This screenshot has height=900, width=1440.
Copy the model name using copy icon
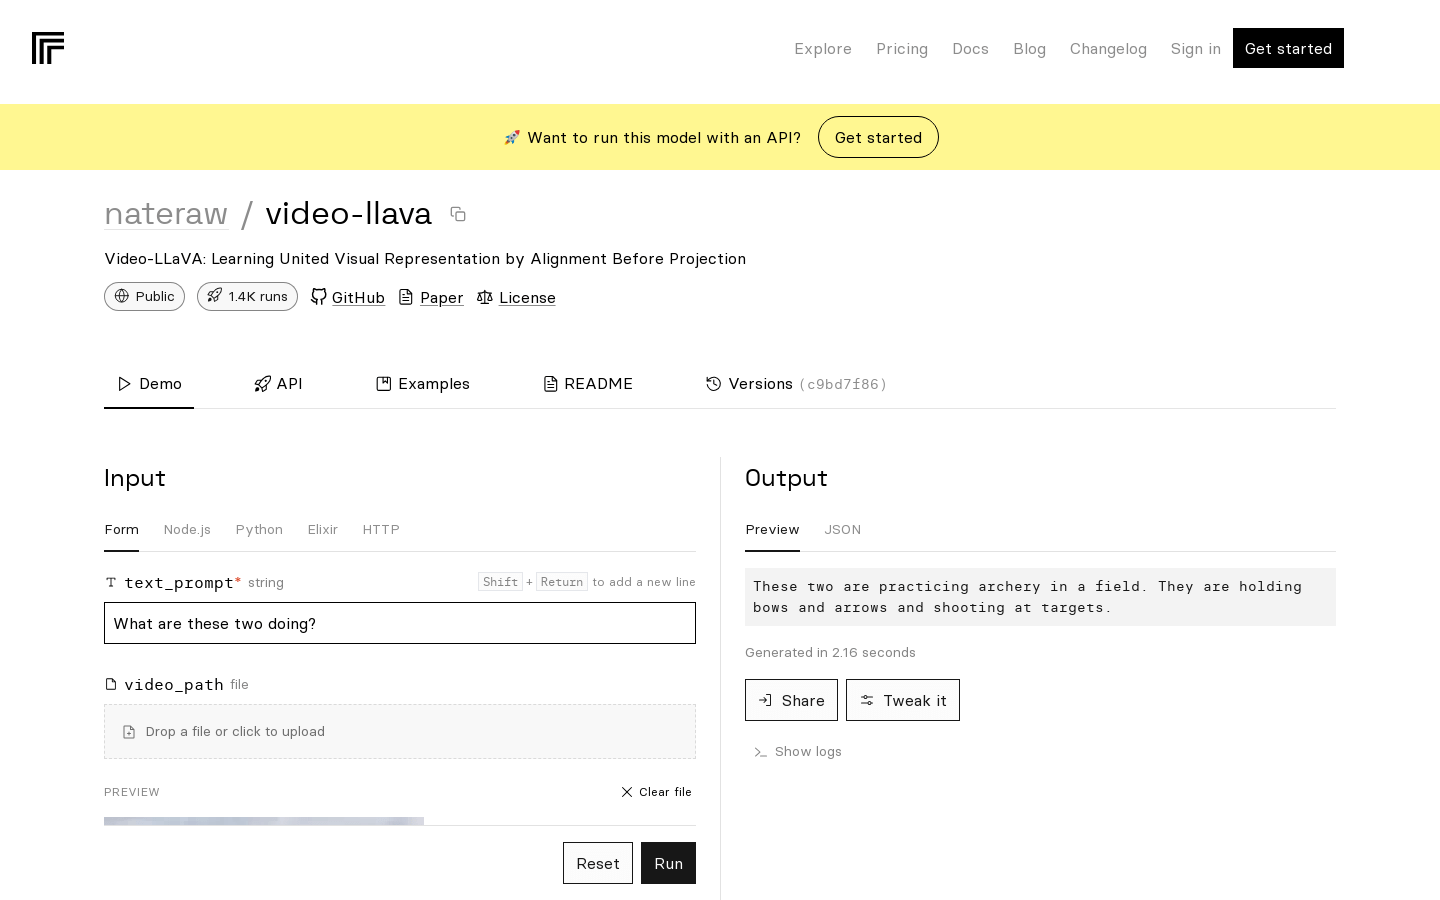tap(458, 214)
